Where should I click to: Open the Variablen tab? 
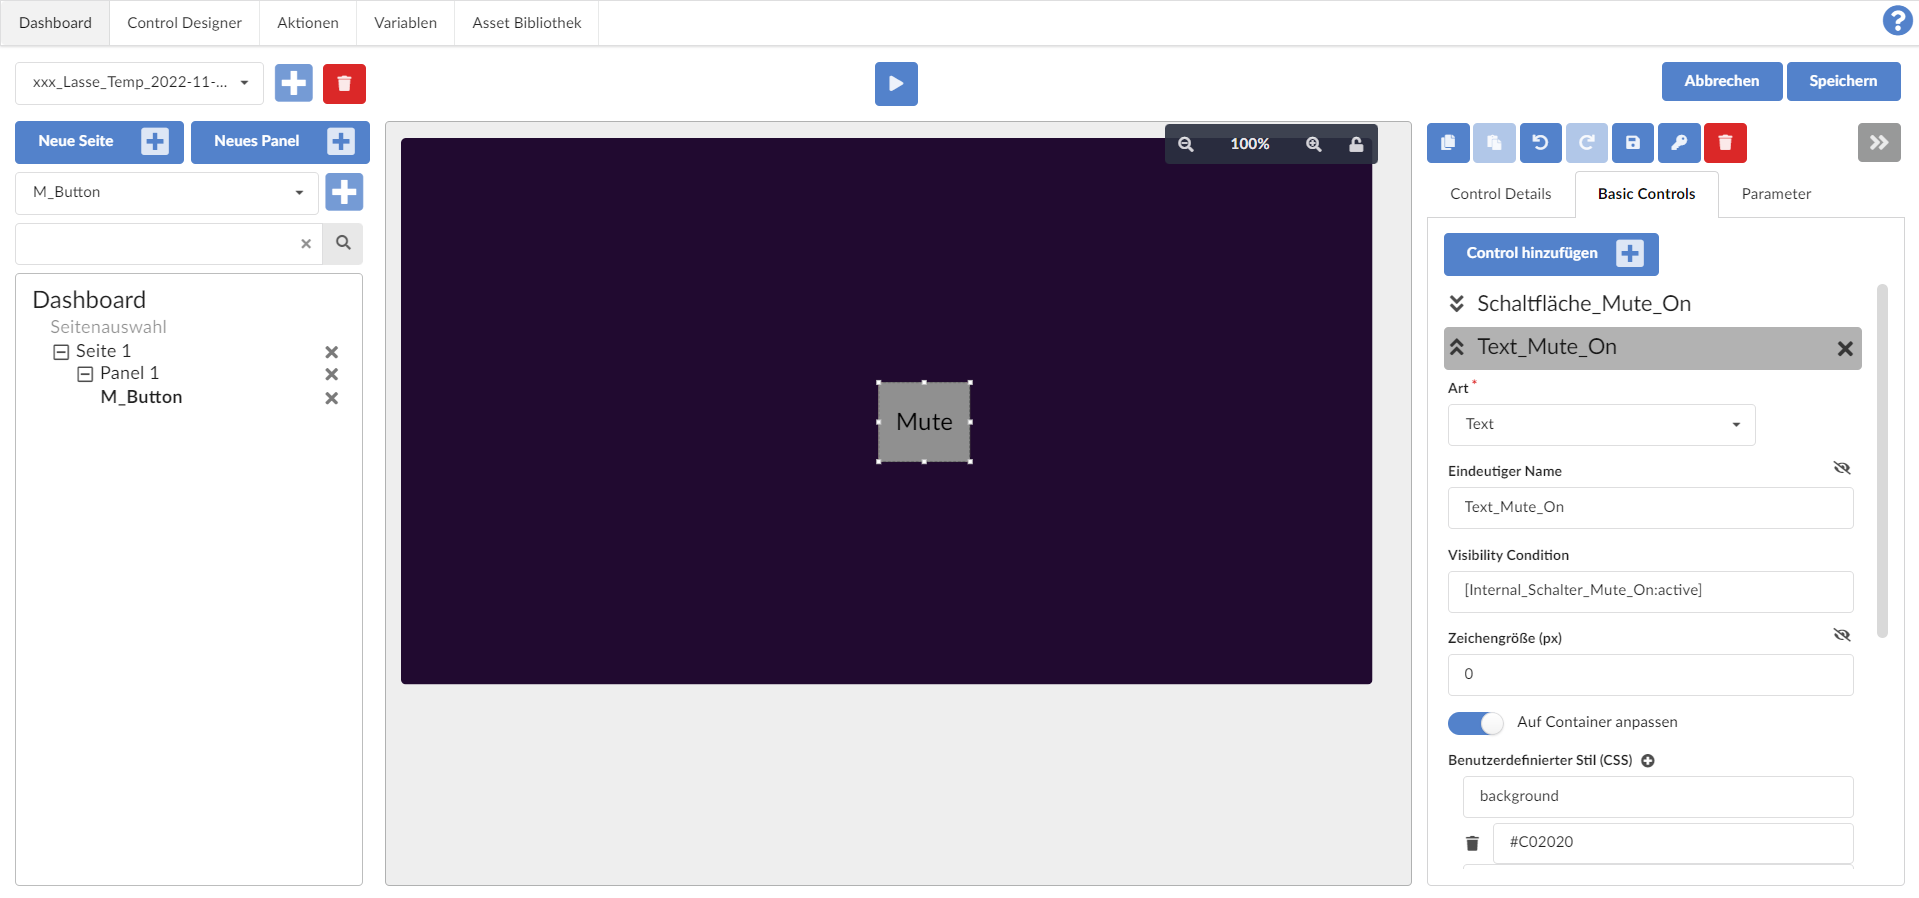tap(405, 23)
